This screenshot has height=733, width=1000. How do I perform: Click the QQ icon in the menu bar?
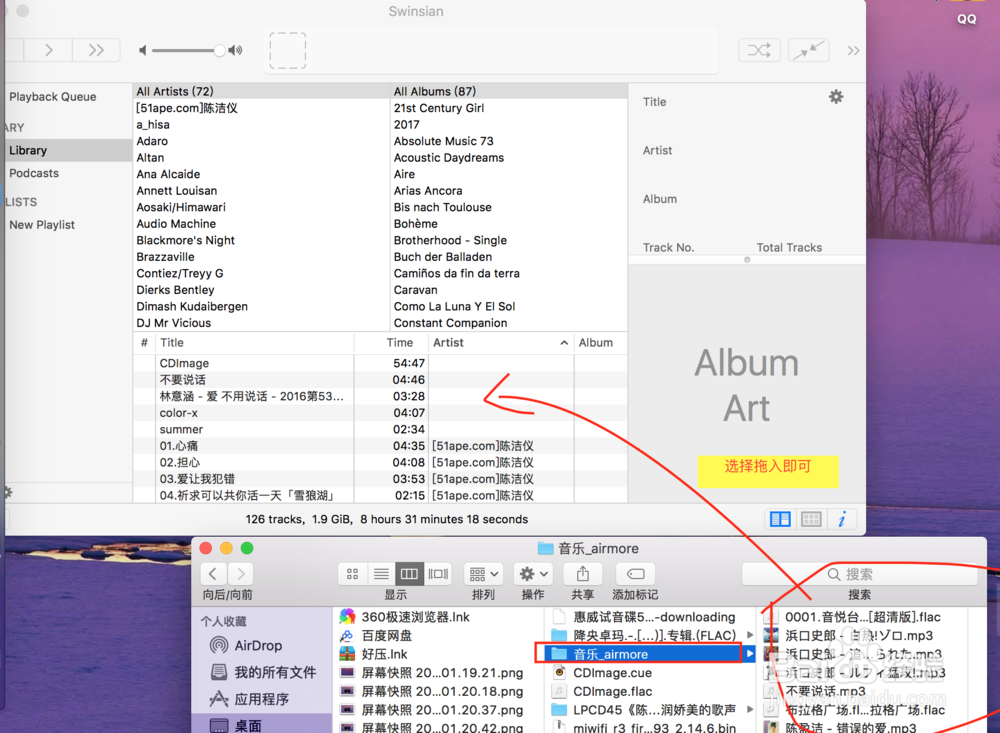966,18
